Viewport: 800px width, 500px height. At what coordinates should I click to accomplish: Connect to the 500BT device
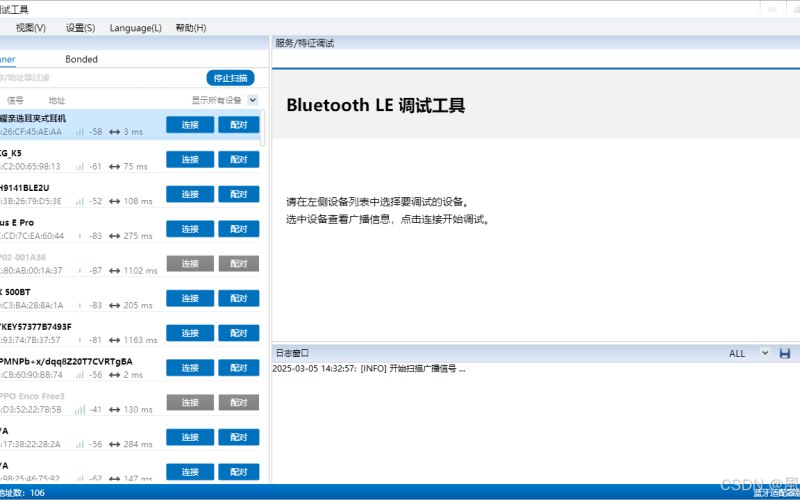tap(190, 298)
